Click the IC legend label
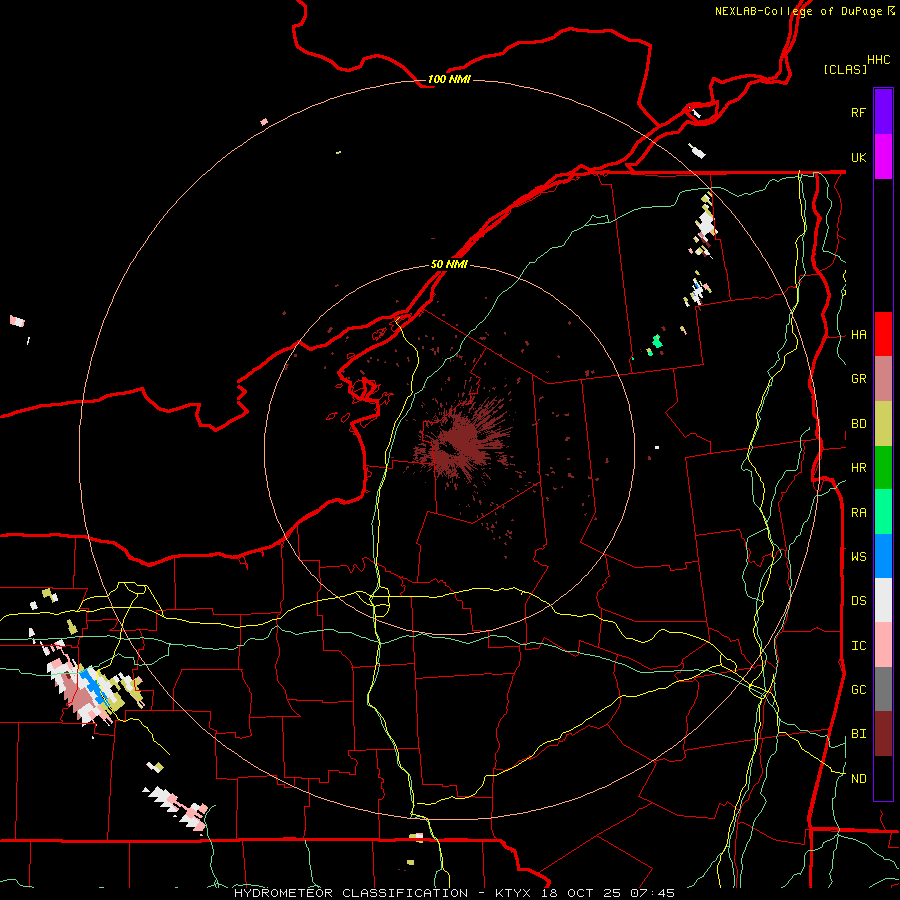The width and height of the screenshot is (900, 900). click(858, 646)
